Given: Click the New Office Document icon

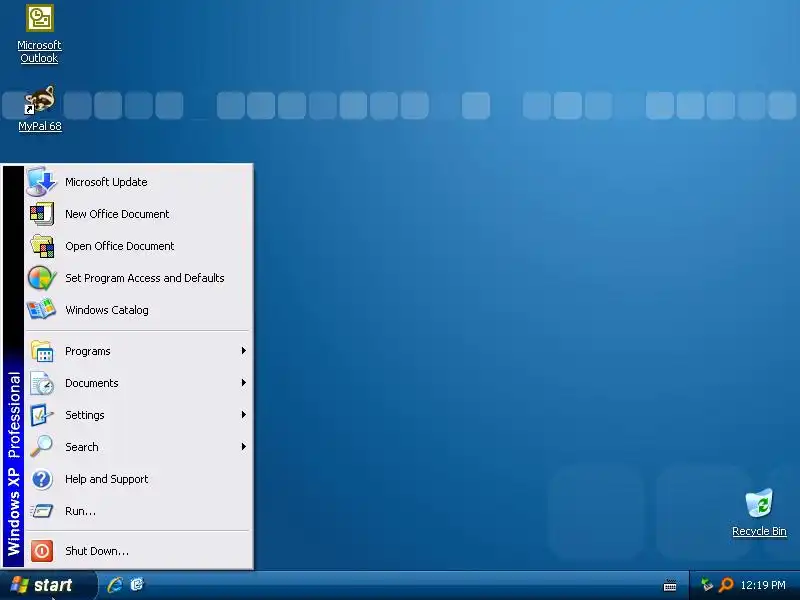Looking at the screenshot, I should click(41, 214).
